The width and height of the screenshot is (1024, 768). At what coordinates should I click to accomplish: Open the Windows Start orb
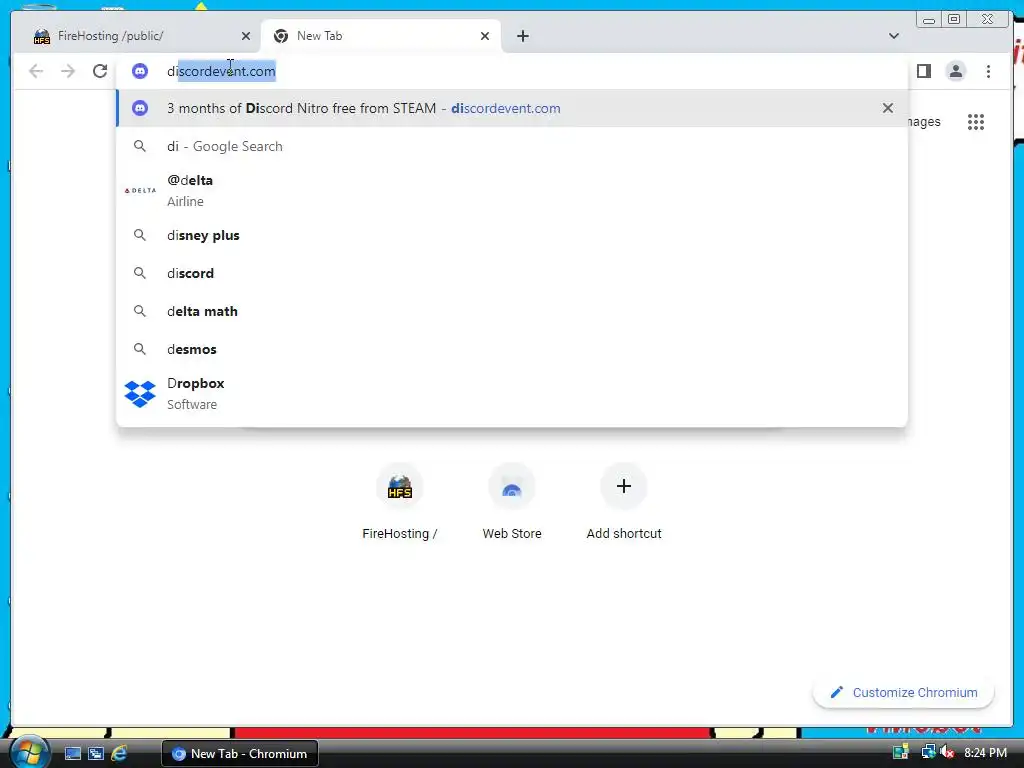point(29,753)
